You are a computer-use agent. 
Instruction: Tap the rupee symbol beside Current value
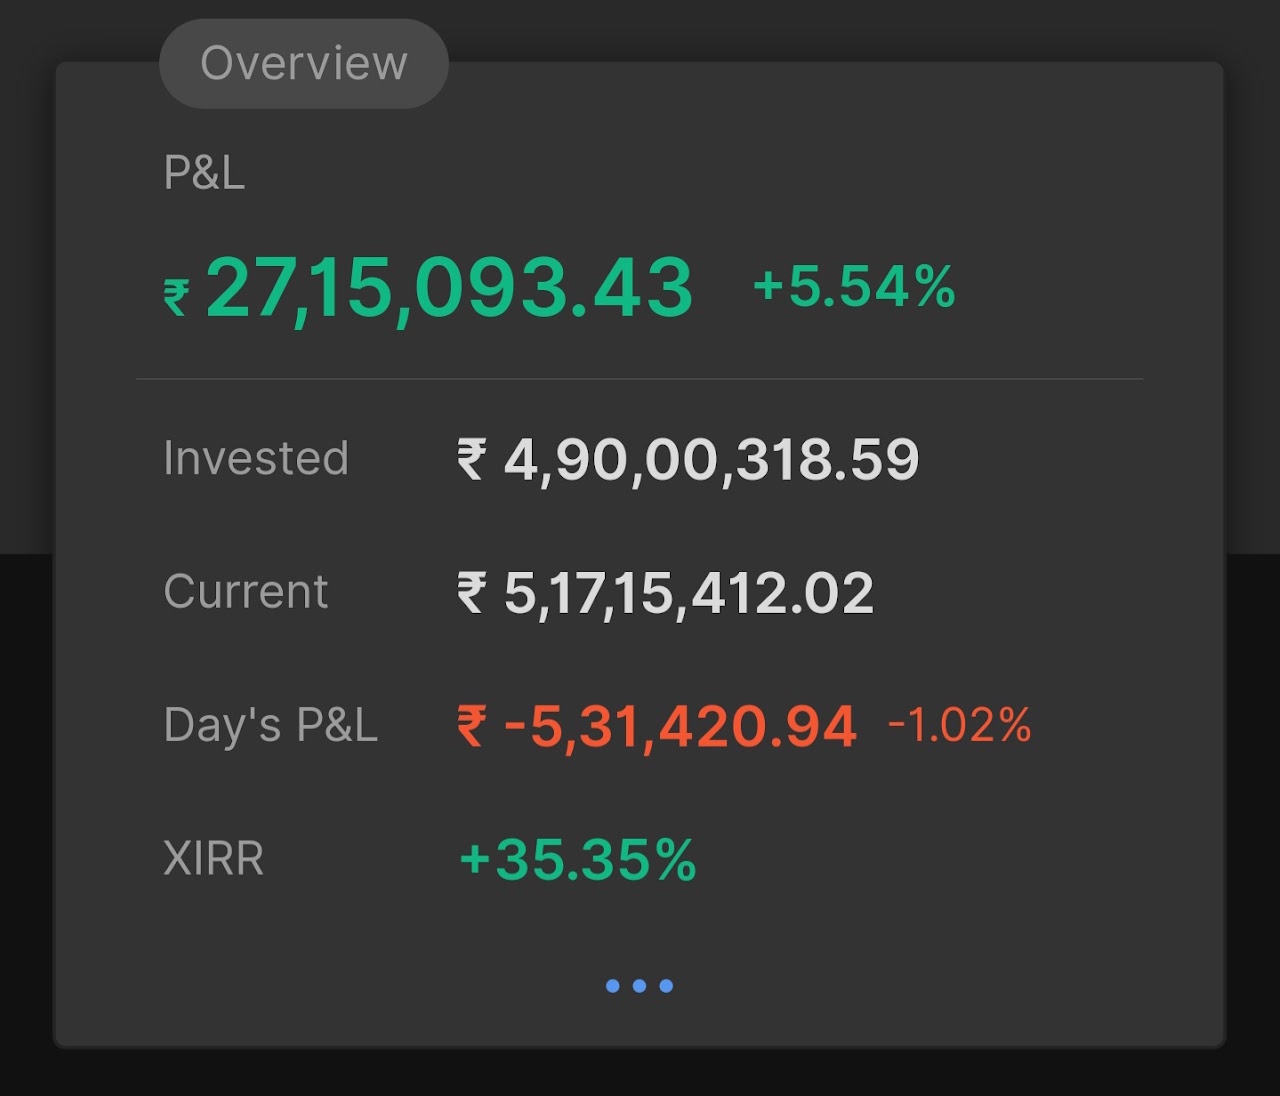coord(472,592)
